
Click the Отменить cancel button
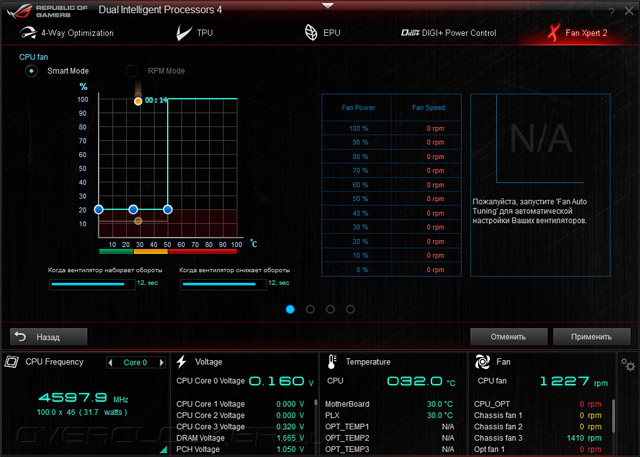click(509, 337)
